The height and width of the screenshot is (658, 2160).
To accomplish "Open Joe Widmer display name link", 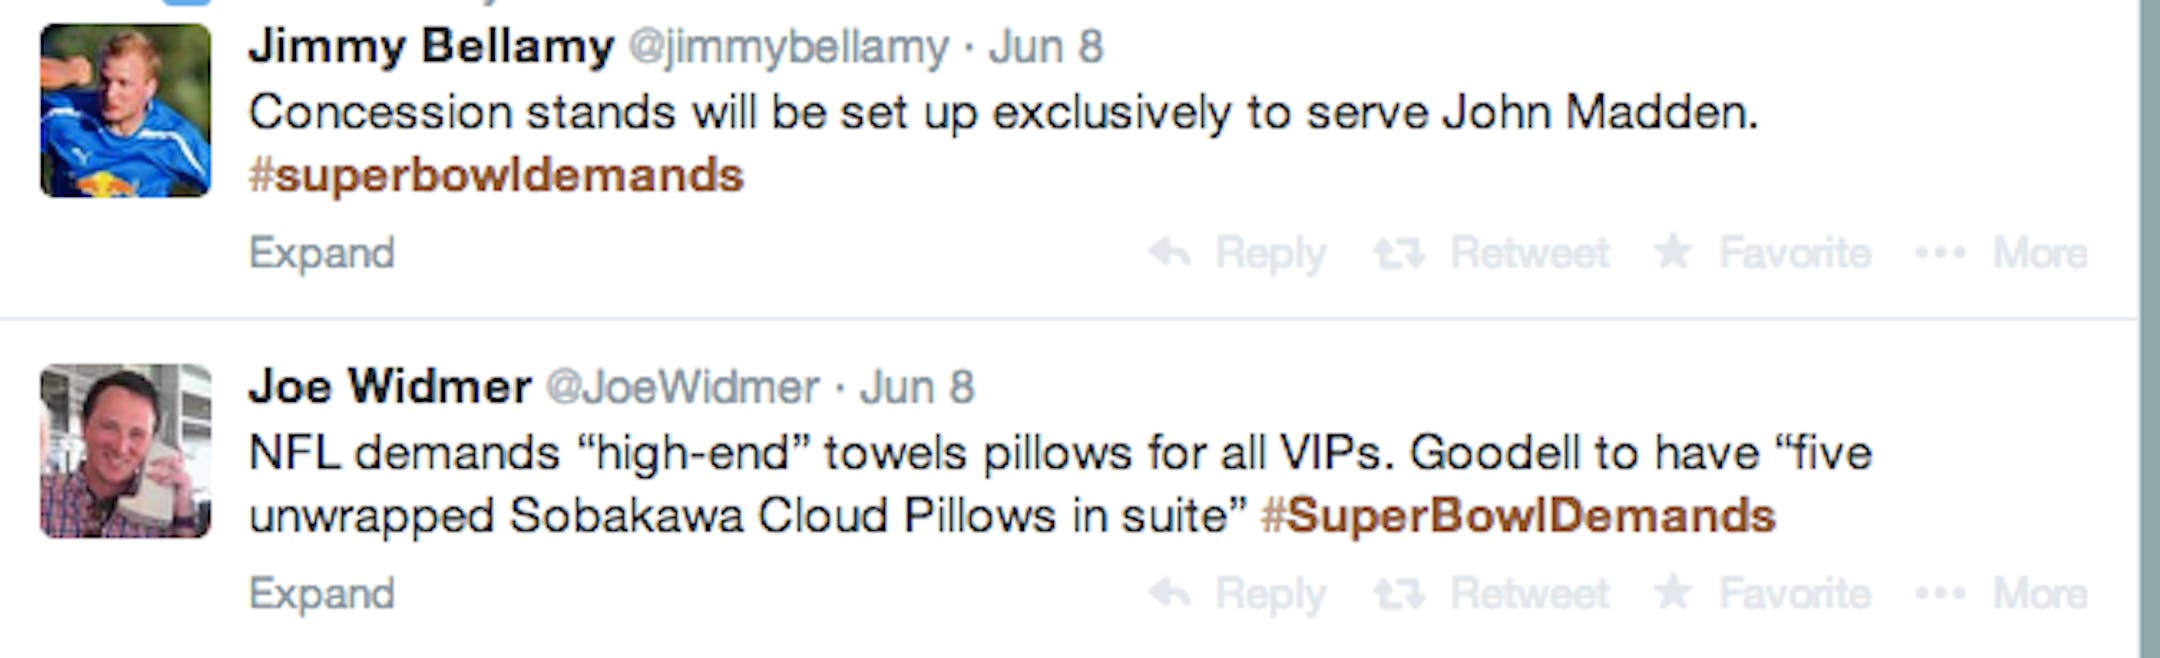I will pyautogui.click(x=390, y=387).
